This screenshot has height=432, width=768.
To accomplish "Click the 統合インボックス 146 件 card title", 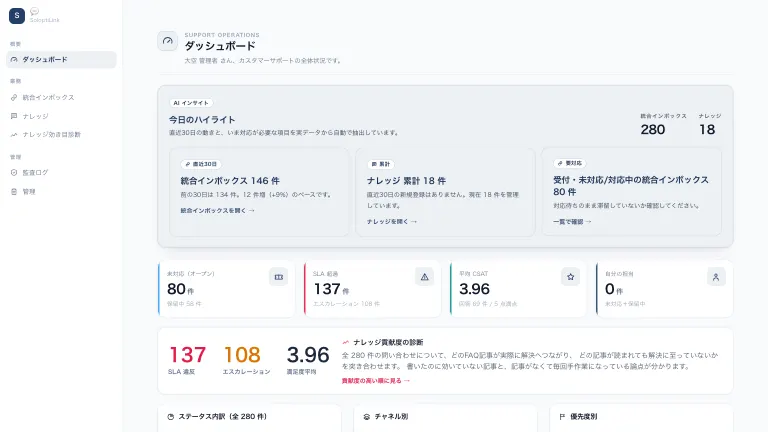I will tap(230, 181).
